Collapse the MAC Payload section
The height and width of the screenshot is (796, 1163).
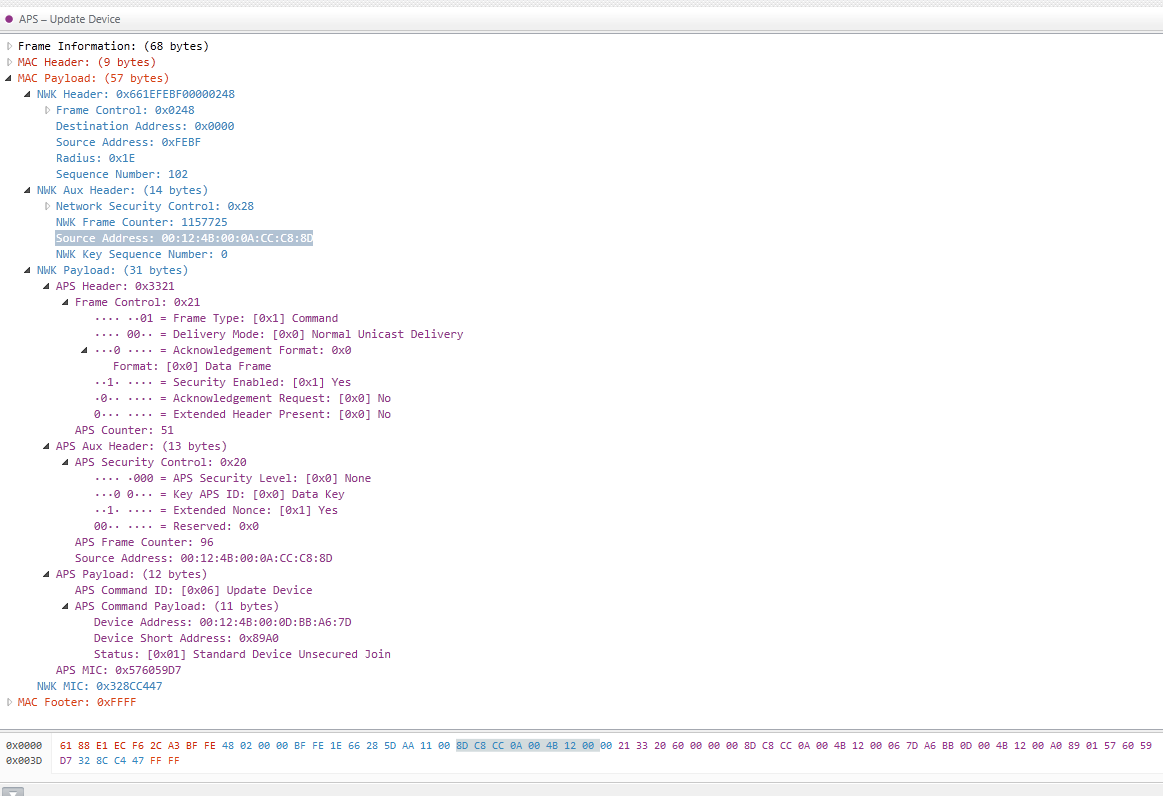[x=9, y=78]
